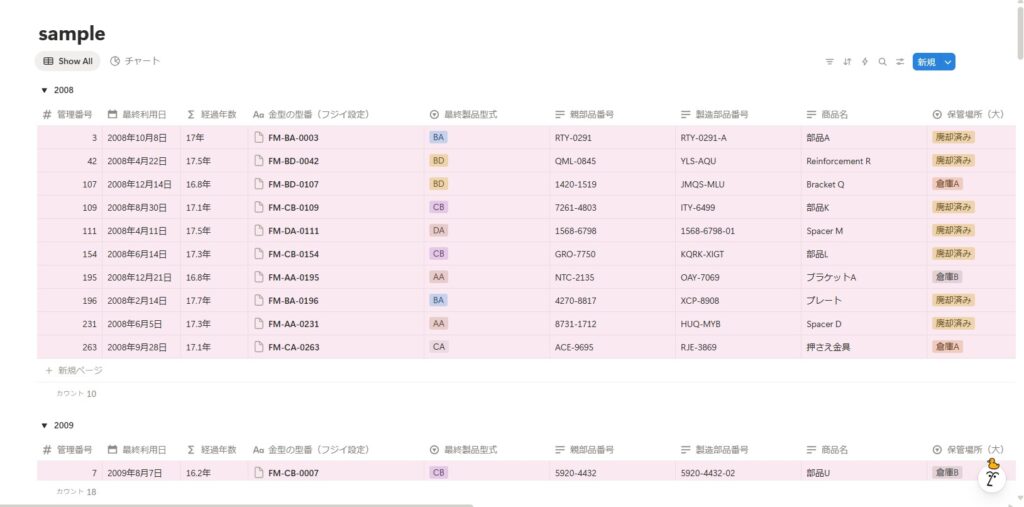The image size is (1024, 507).
Task: Open the search magnifier icon
Action: point(882,61)
